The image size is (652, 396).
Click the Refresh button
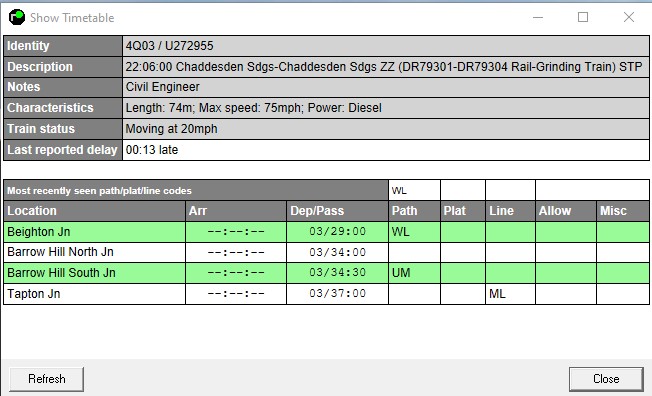point(46,379)
